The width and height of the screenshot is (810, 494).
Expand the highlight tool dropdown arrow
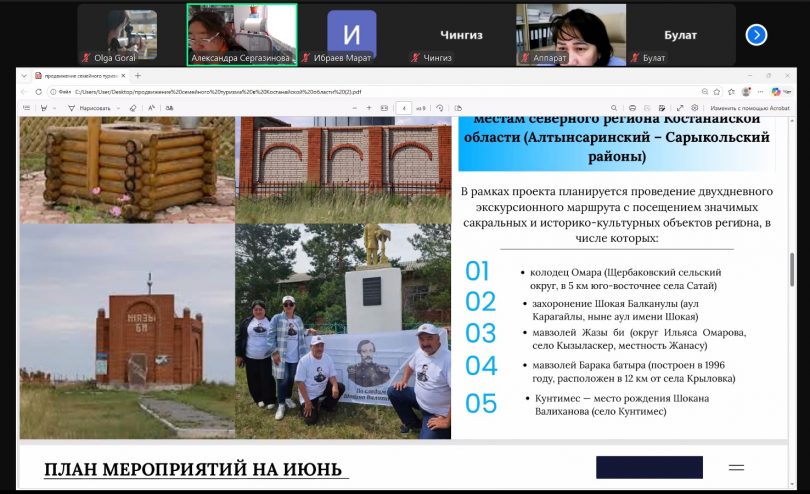56,107
